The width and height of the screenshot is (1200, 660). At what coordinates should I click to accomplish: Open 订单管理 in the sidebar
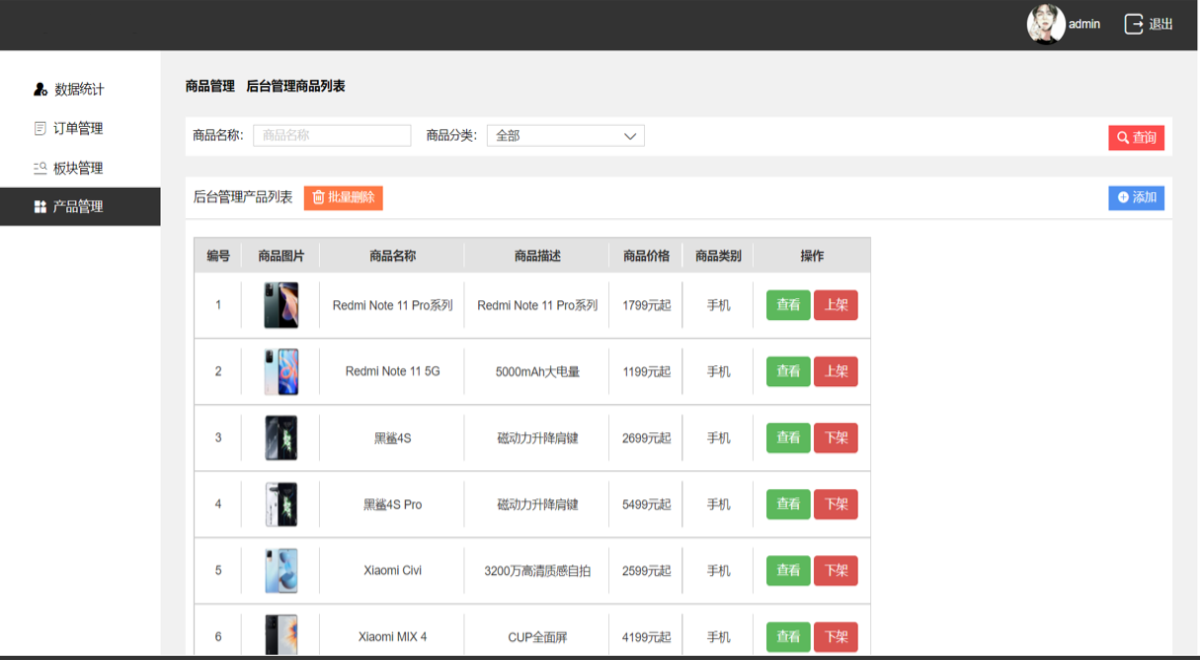tap(80, 128)
